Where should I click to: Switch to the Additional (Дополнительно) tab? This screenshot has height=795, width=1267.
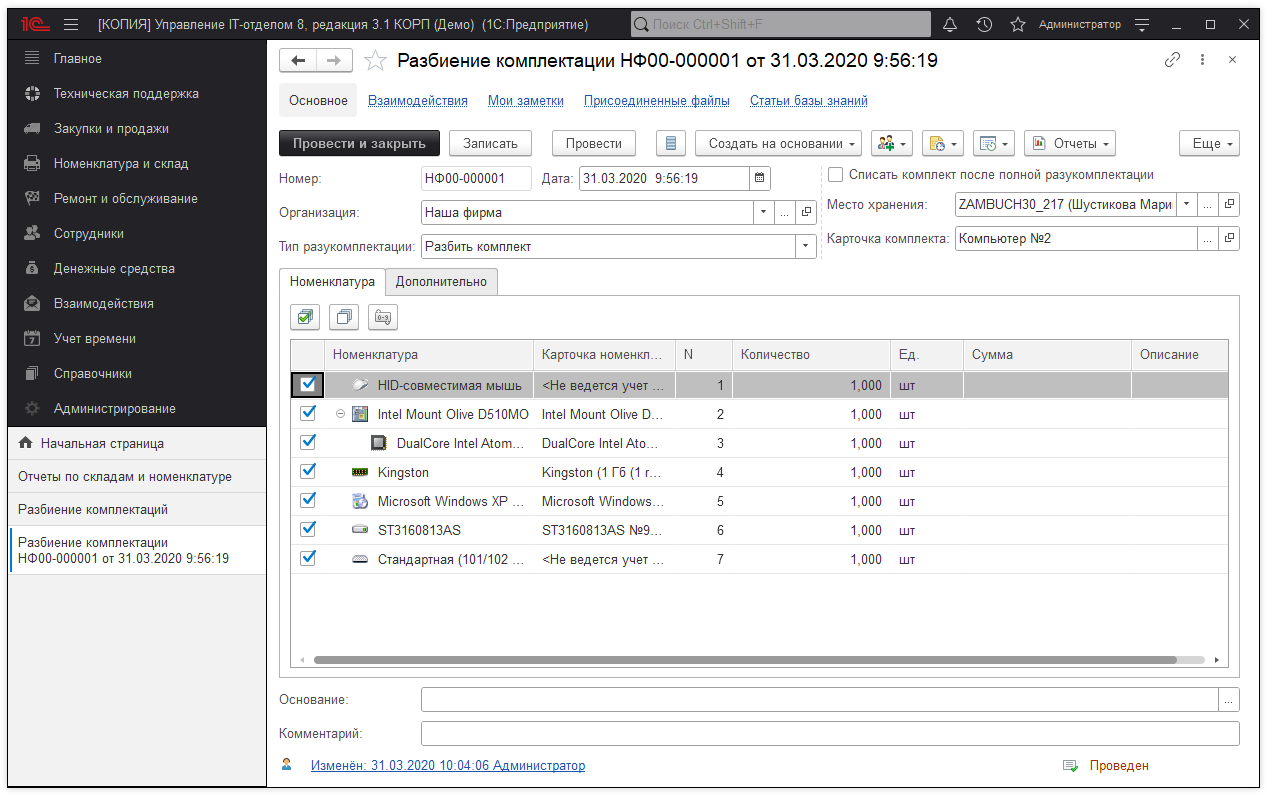coord(441,282)
